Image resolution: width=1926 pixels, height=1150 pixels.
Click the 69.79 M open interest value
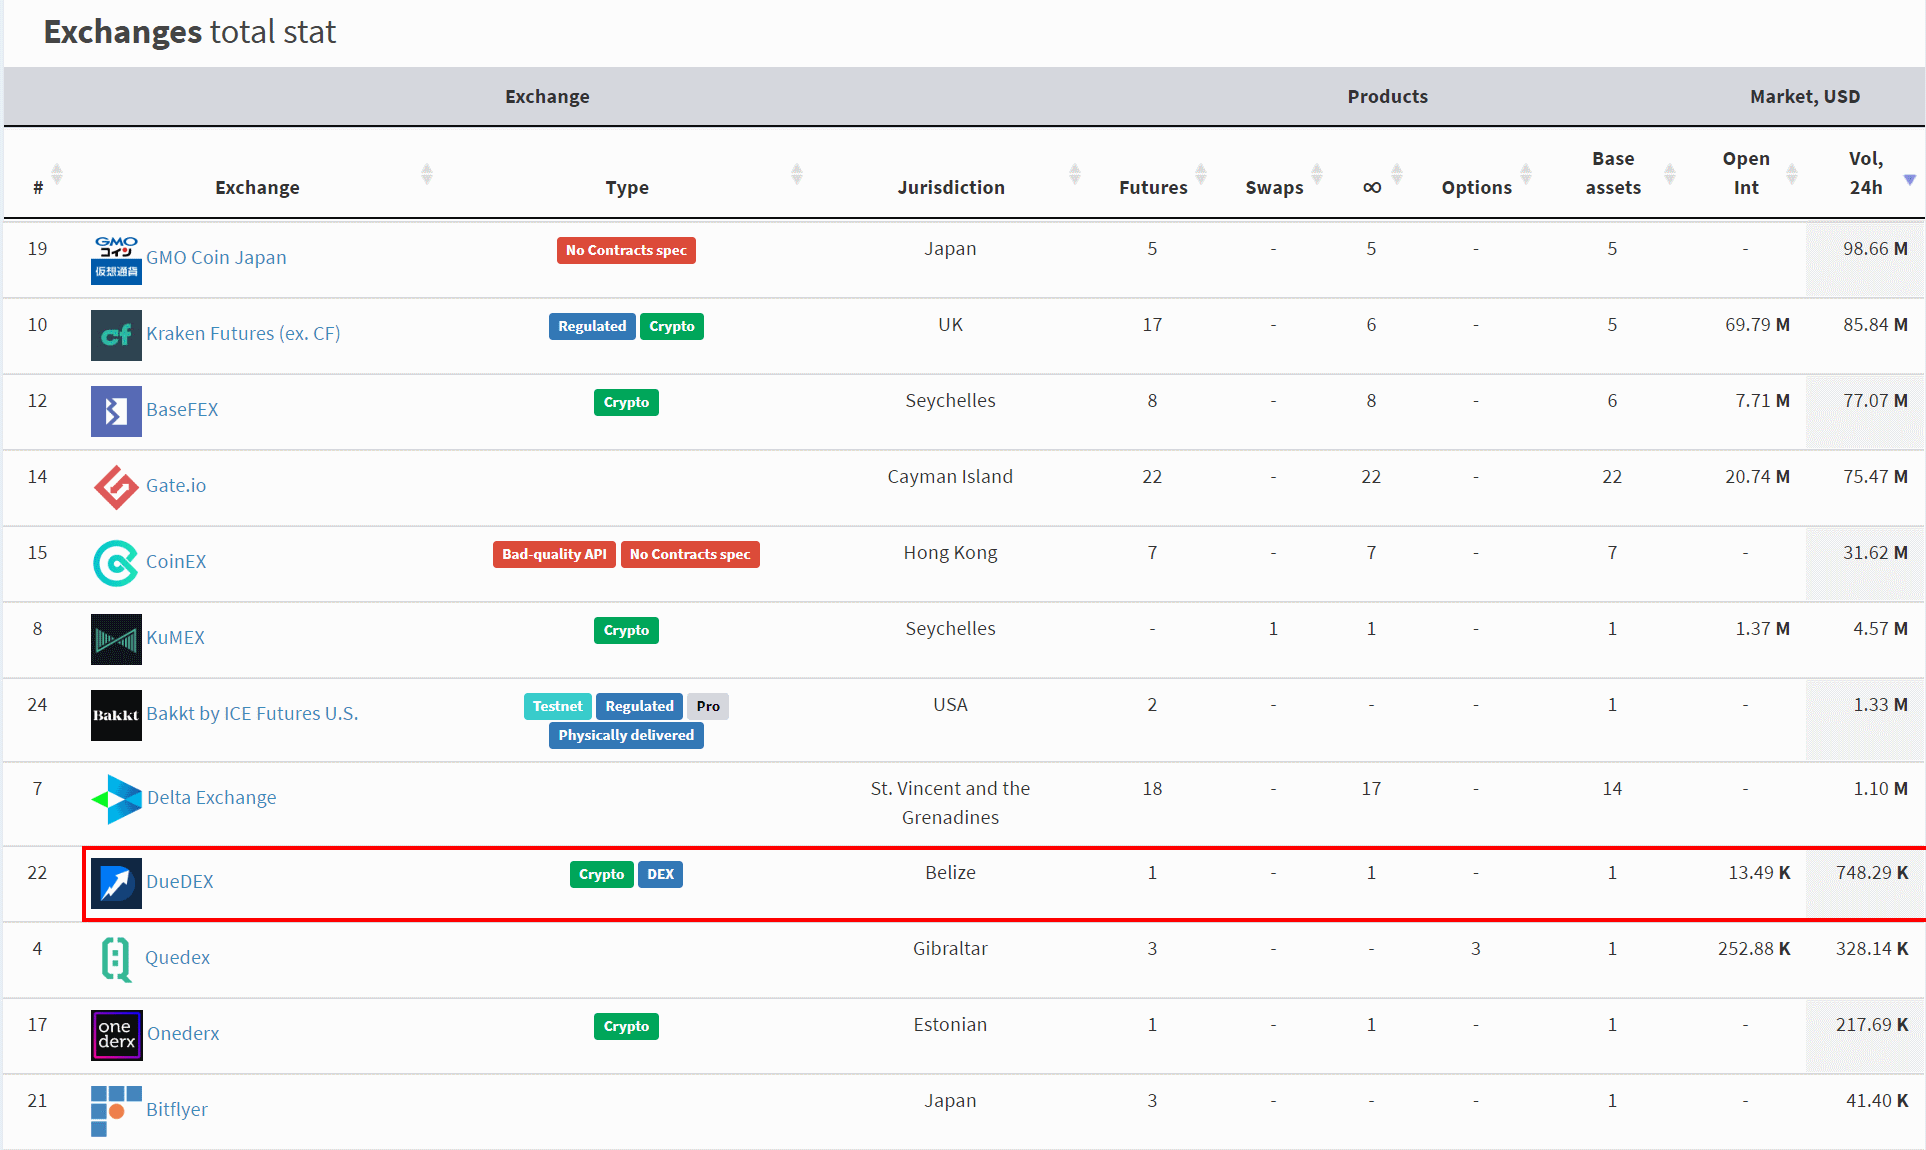pyautogui.click(x=1757, y=324)
